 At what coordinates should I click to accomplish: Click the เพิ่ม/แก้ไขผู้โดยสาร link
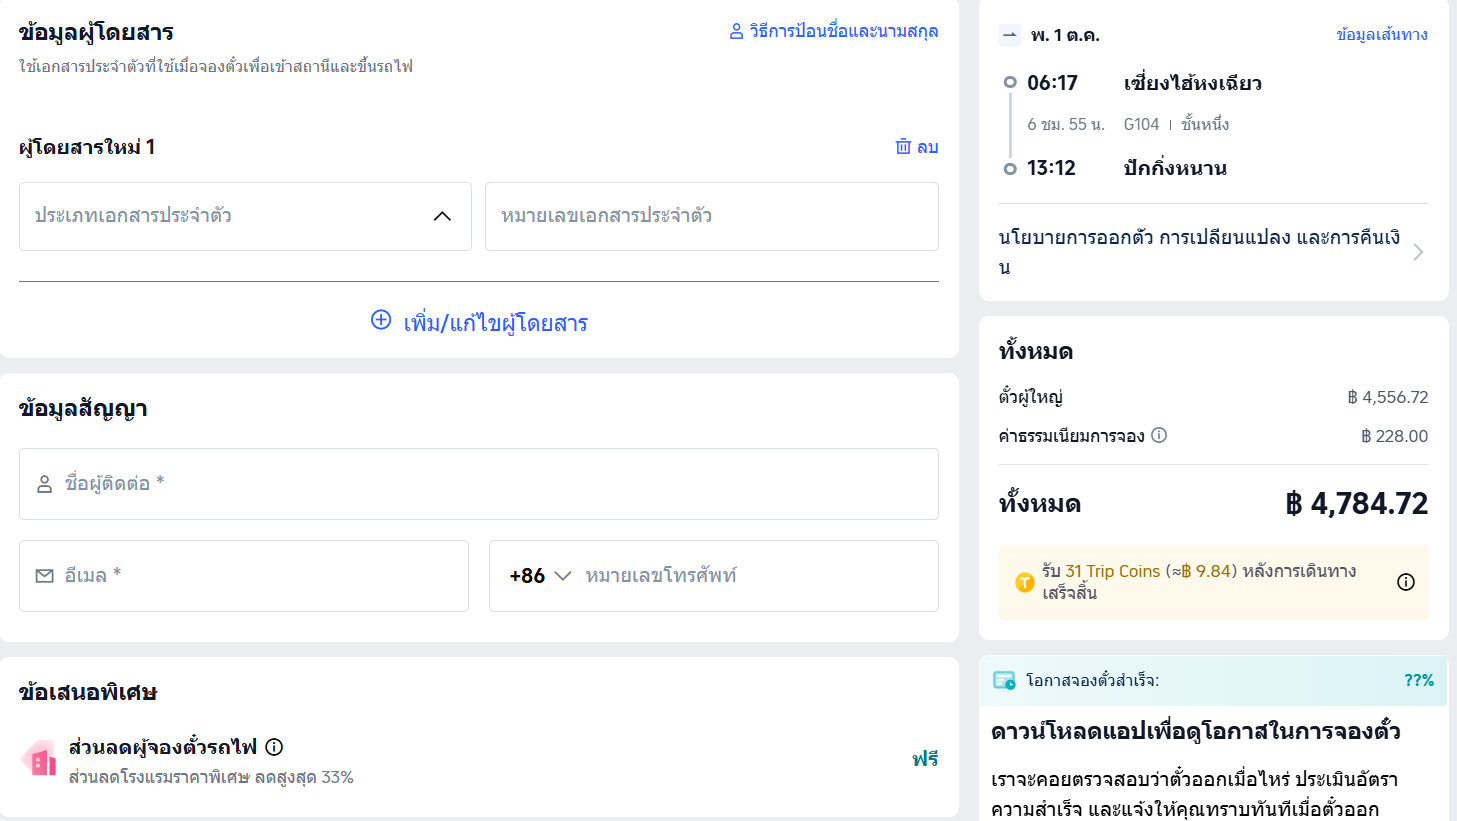(x=495, y=323)
